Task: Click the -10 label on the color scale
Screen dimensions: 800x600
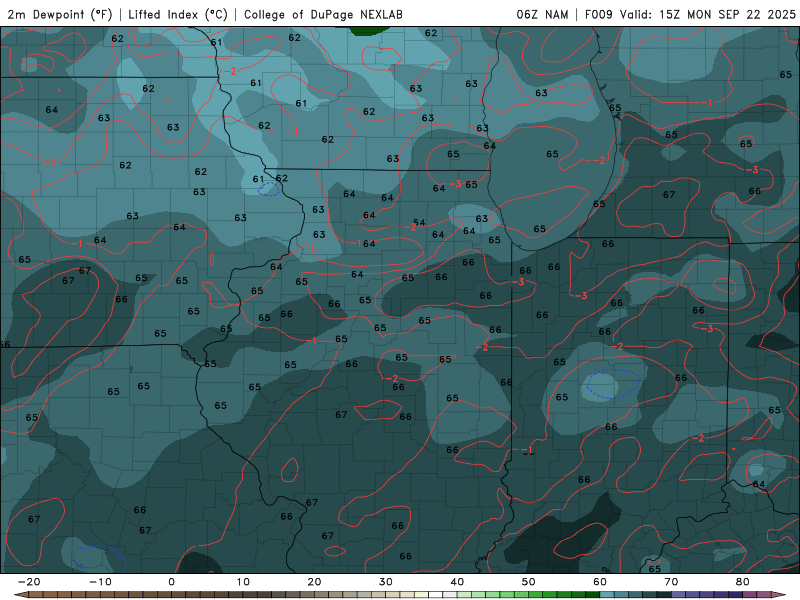Action: tap(100, 582)
